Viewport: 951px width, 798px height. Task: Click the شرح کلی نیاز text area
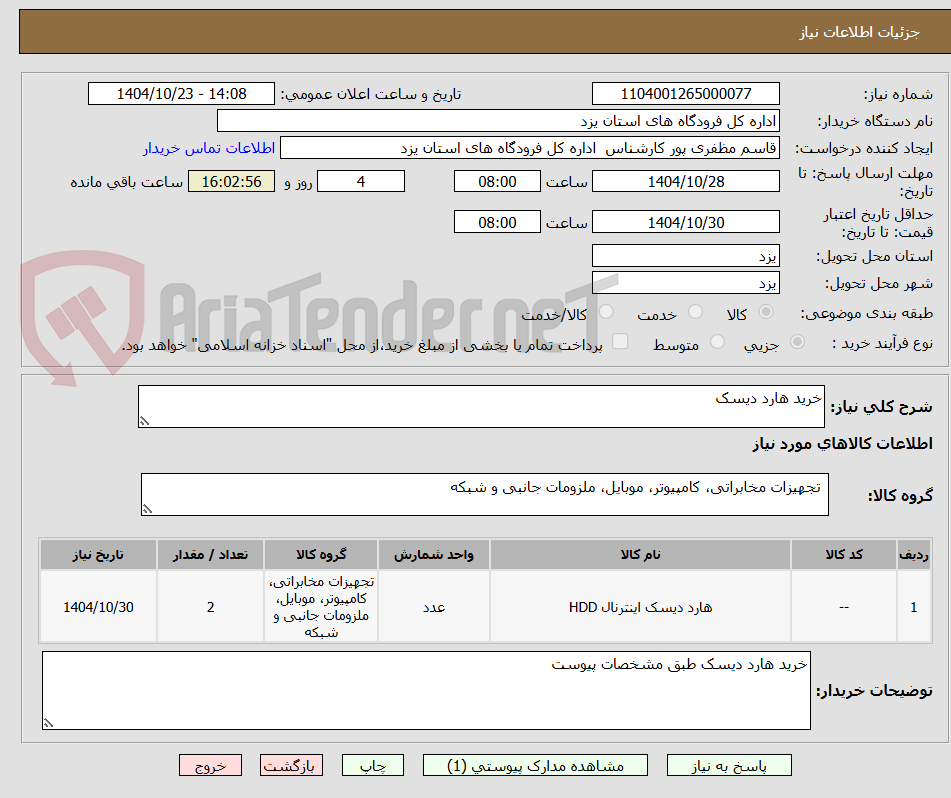click(x=481, y=406)
